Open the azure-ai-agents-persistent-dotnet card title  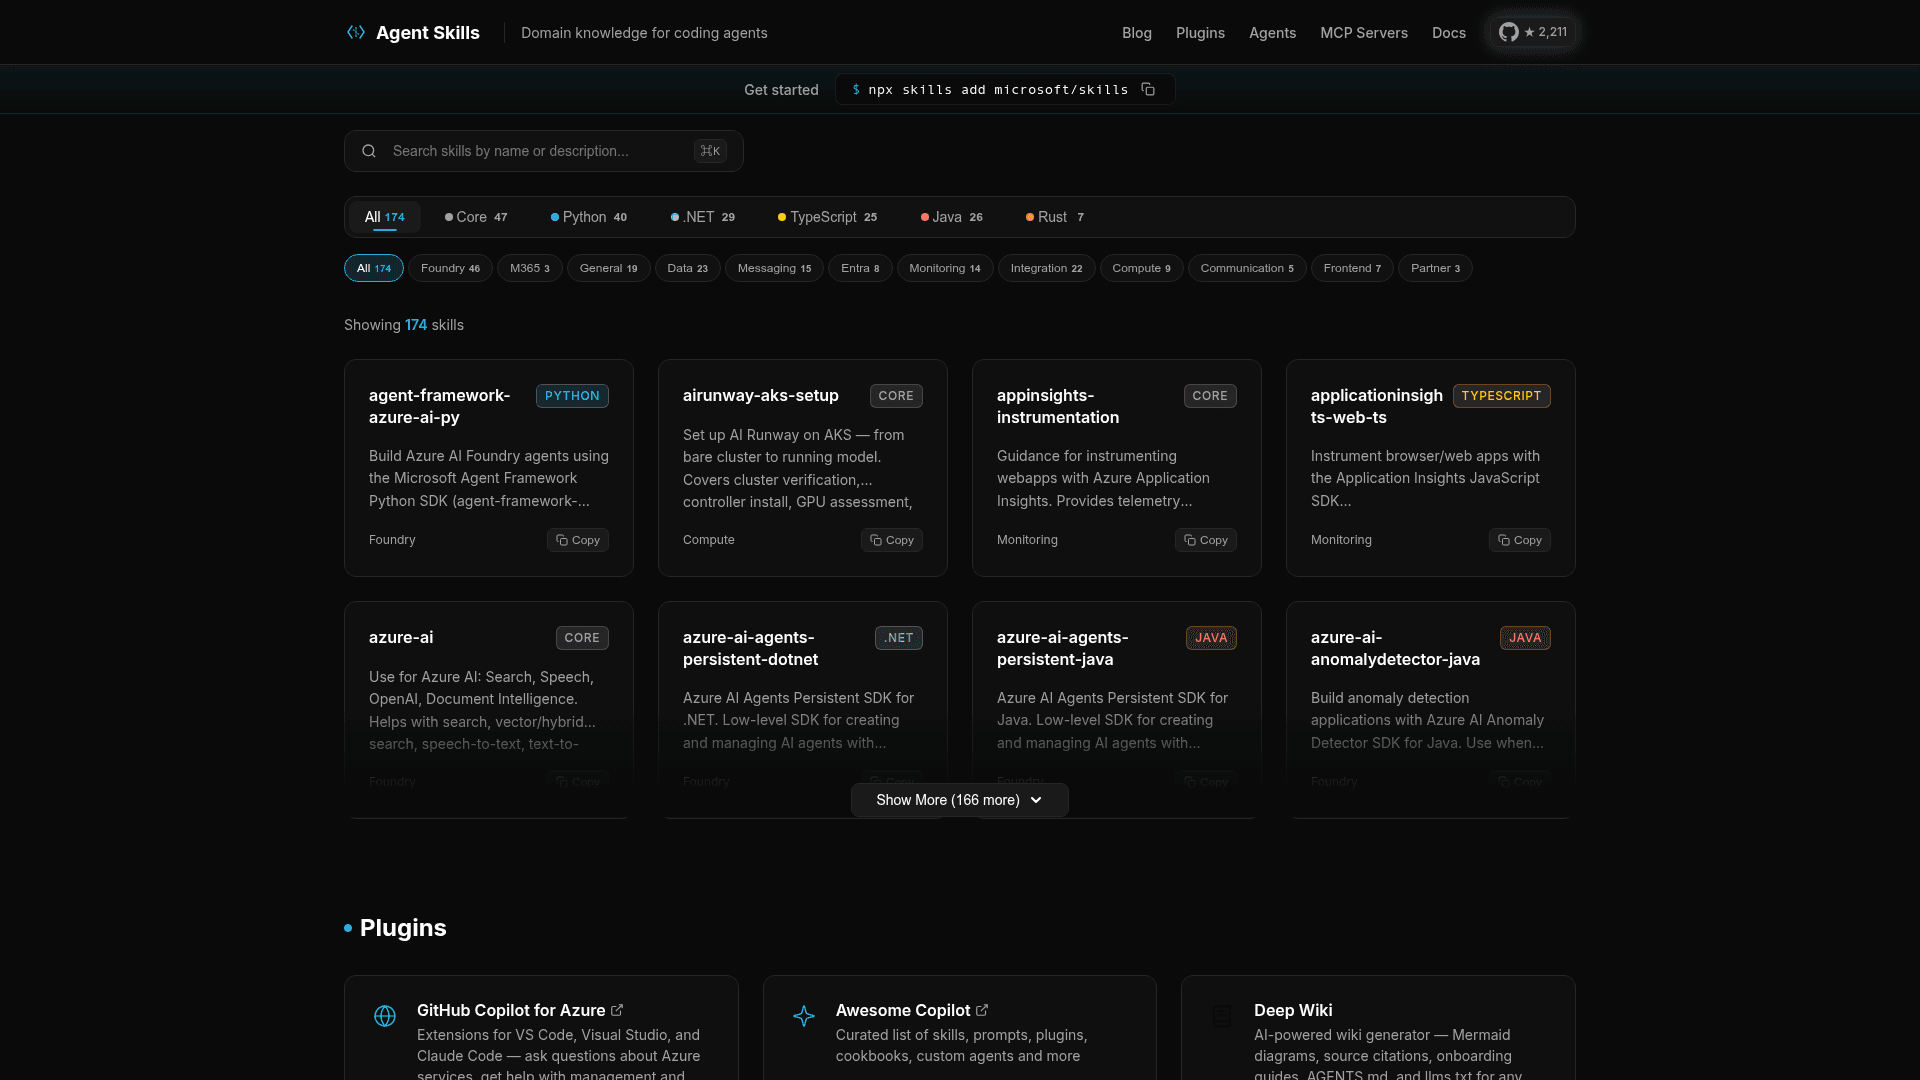point(750,648)
